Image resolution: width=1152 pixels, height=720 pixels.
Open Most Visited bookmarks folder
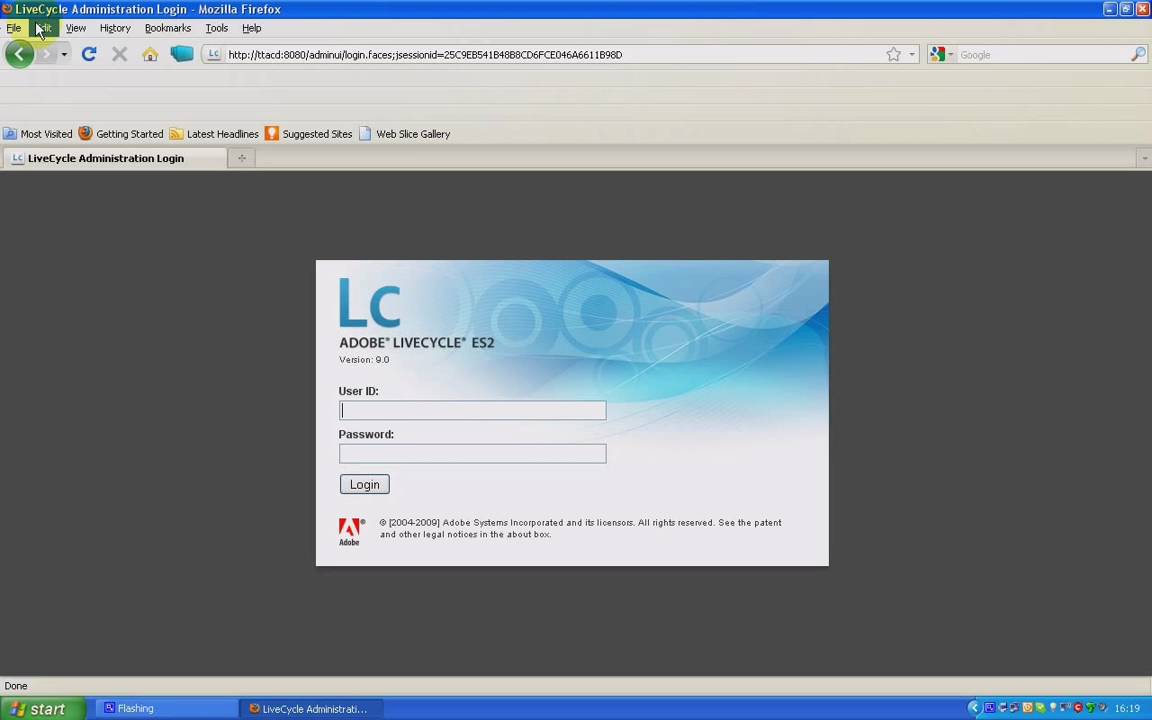click(x=37, y=134)
